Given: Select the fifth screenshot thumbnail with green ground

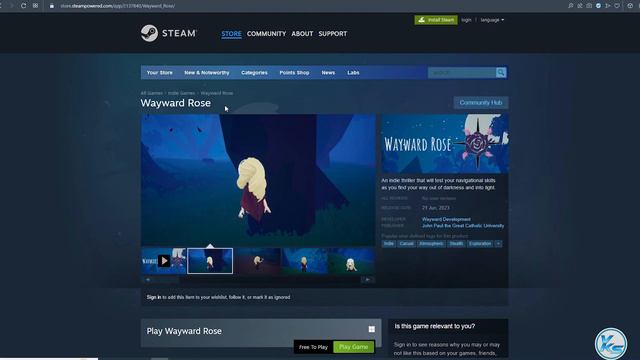Looking at the screenshot, I should pyautogui.click(x=351, y=261).
